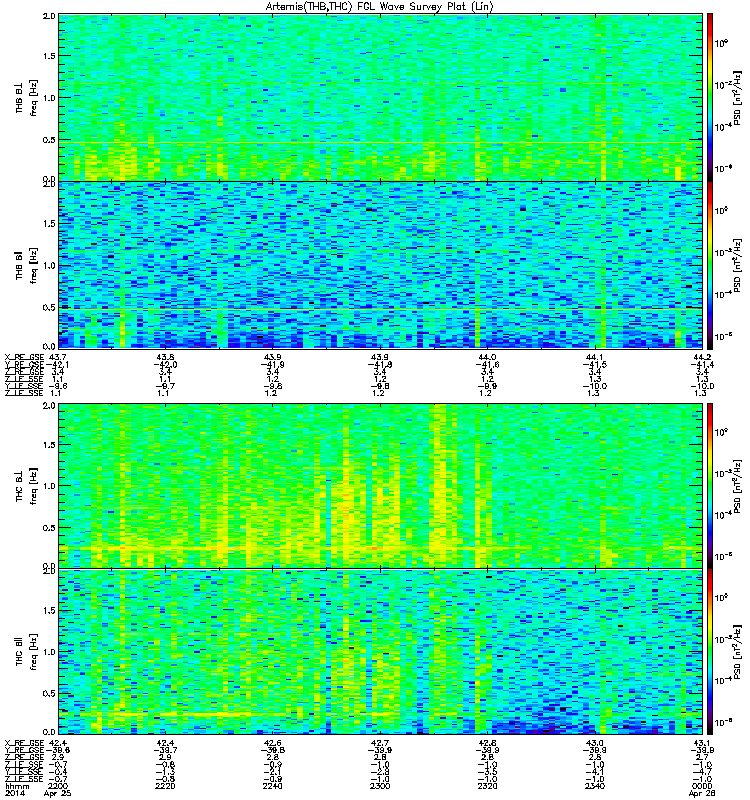
Task: Click the 0.5 frequency tick of the THC B⊥ panel
Action: [49, 528]
